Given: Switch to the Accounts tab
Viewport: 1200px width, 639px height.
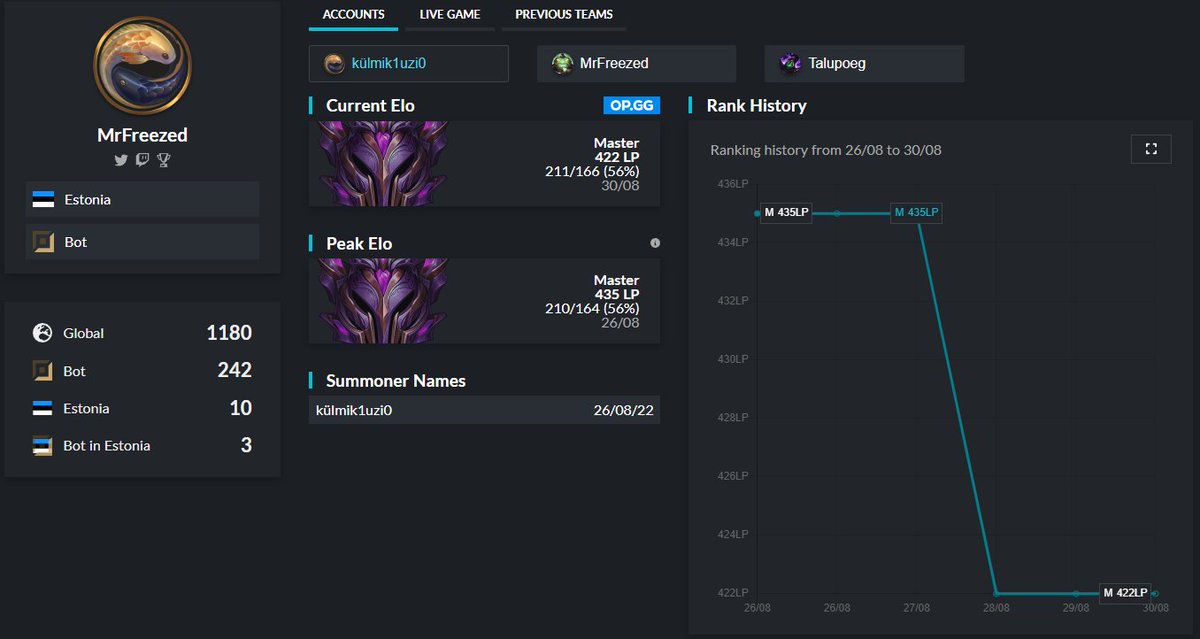Looking at the screenshot, I should [x=354, y=15].
